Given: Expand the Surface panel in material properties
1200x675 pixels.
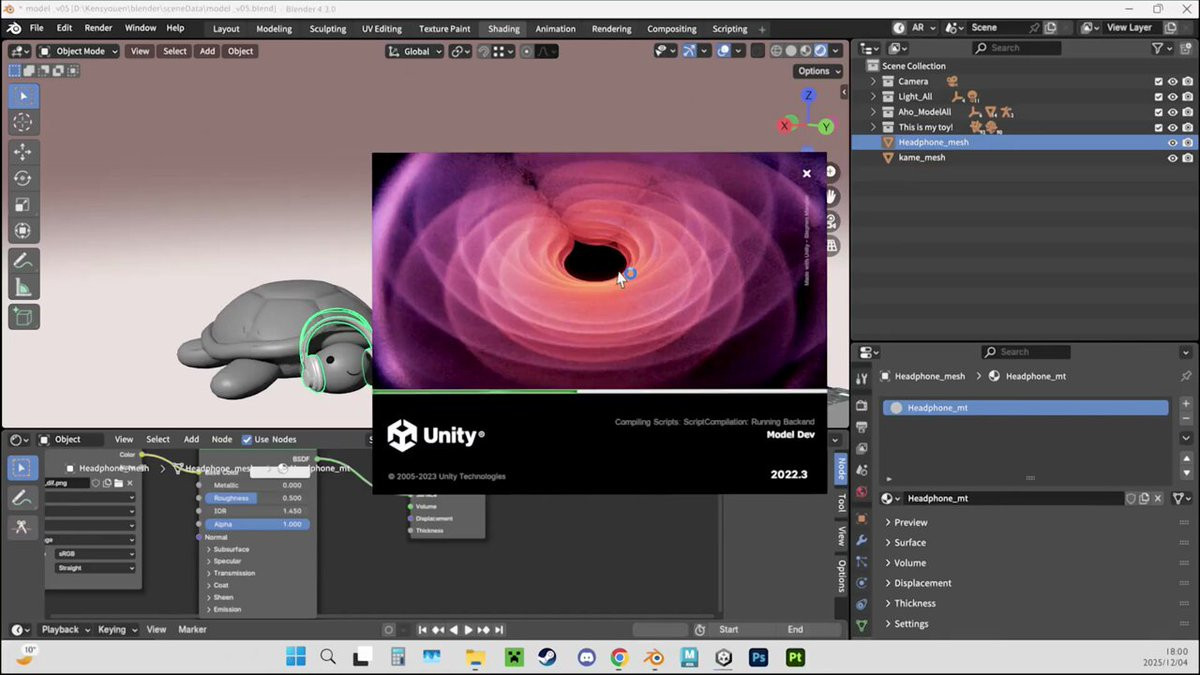Looking at the screenshot, I should click(x=909, y=543).
